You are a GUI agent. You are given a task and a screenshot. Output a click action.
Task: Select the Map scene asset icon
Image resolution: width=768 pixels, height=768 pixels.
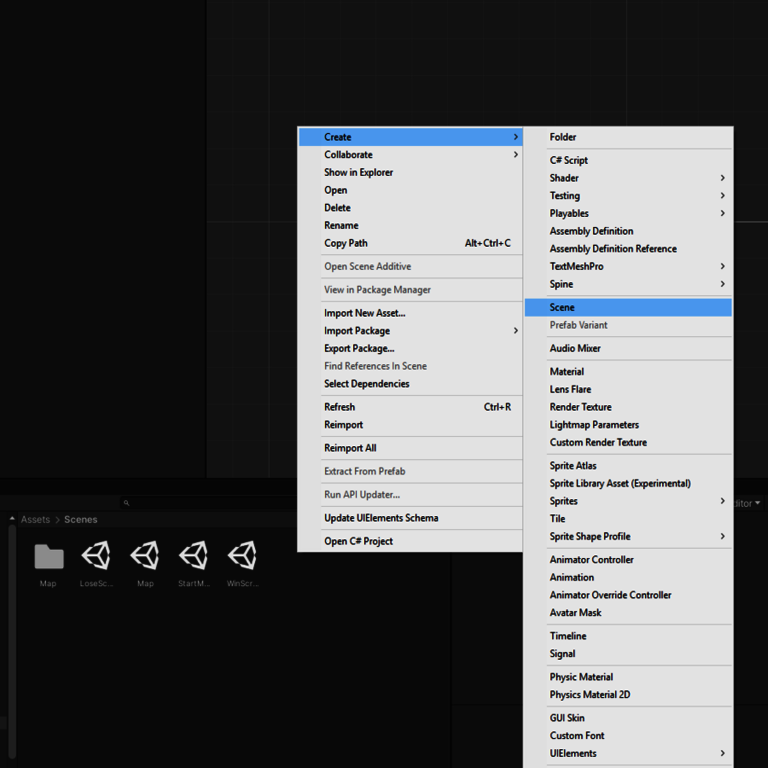[x=145, y=556]
